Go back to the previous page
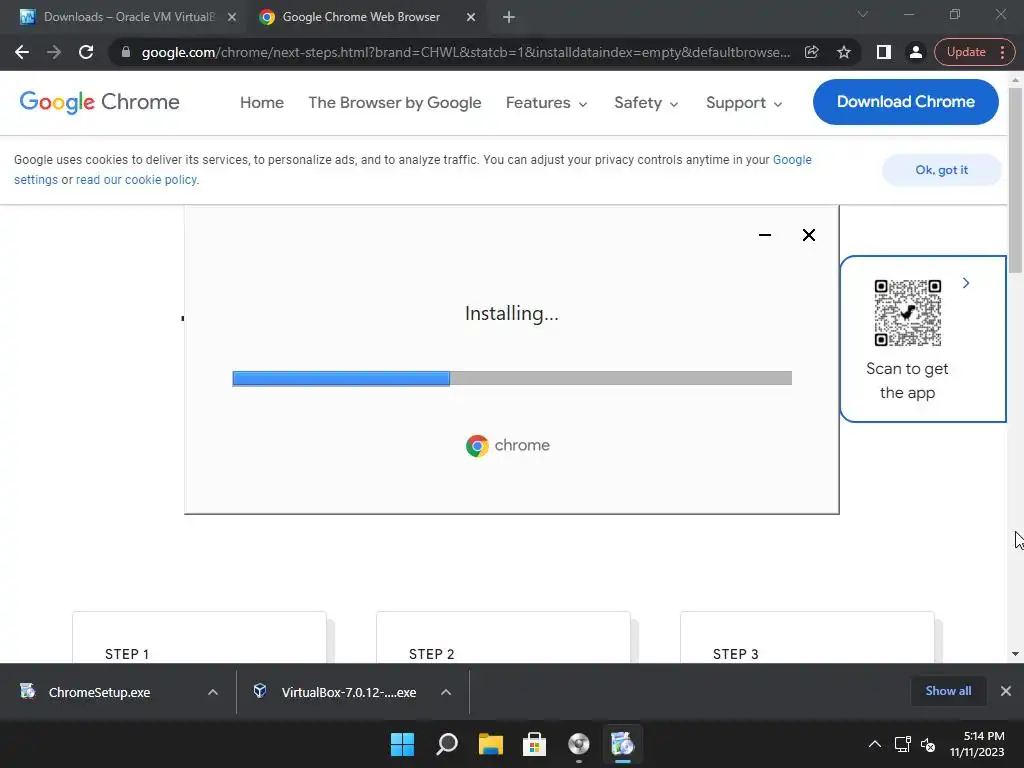1024x768 pixels. tap(22, 52)
